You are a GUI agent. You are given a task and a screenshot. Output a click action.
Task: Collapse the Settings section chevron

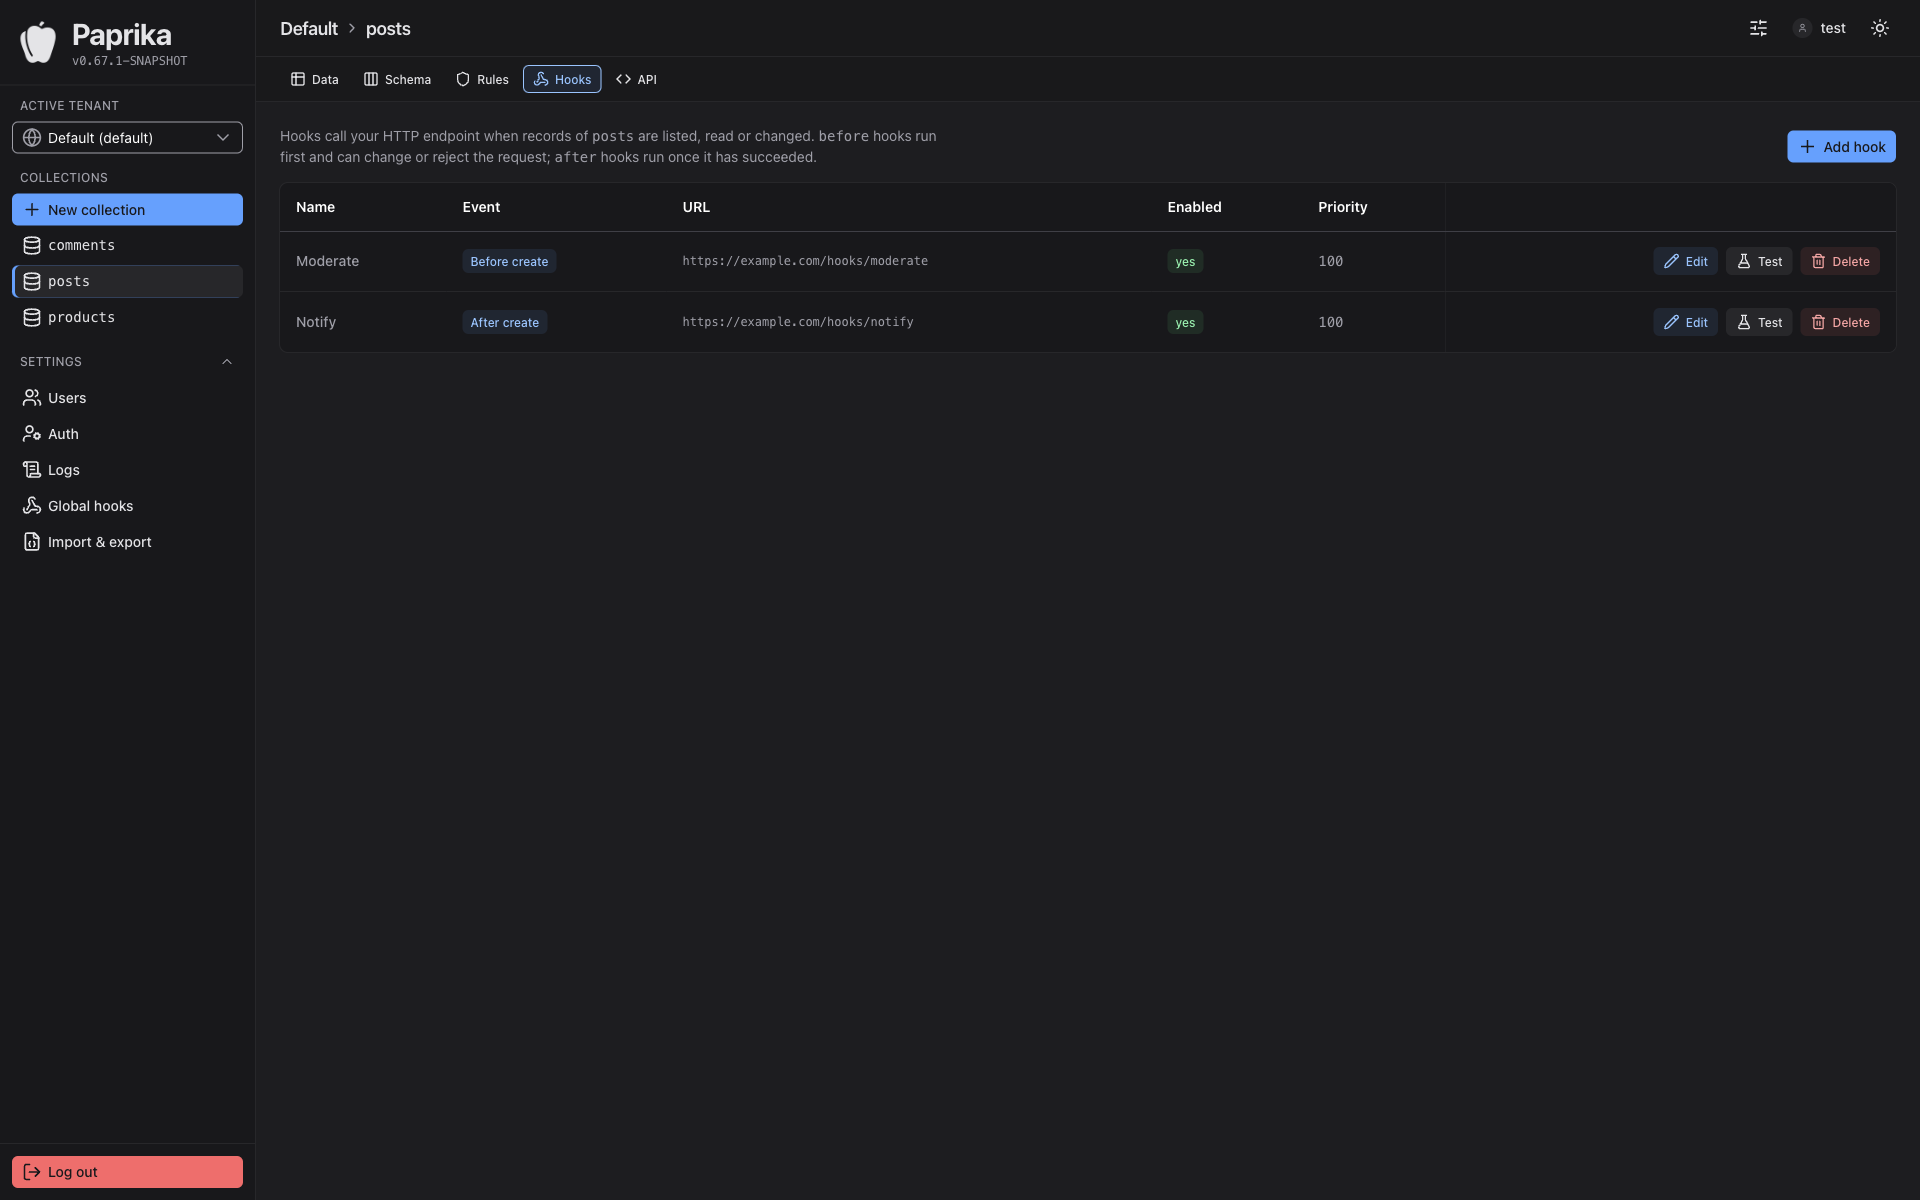pos(227,362)
